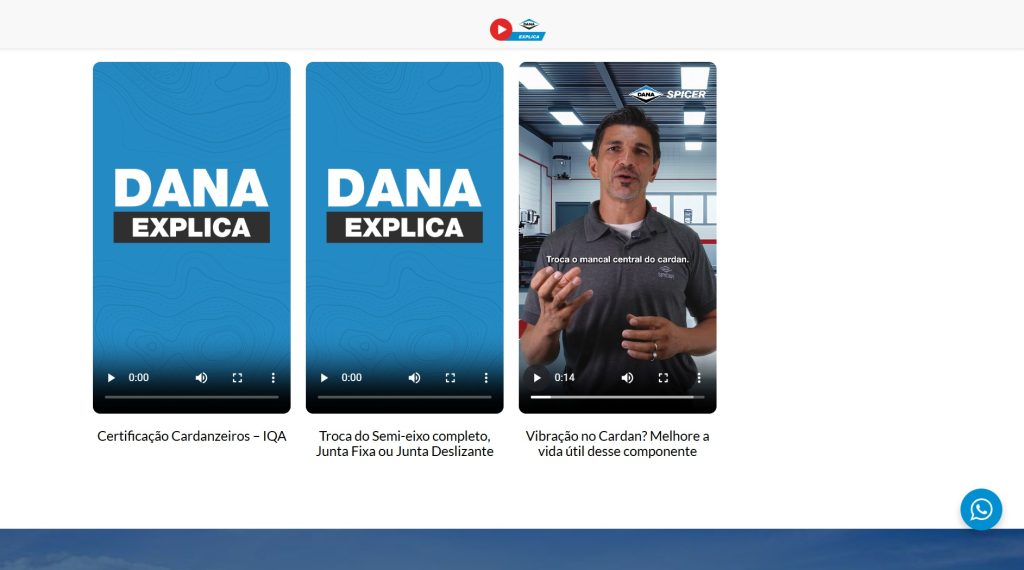Screen dimensions: 1024x570
Task: Open more options on Vibração no Cardan video
Action: pos(699,377)
